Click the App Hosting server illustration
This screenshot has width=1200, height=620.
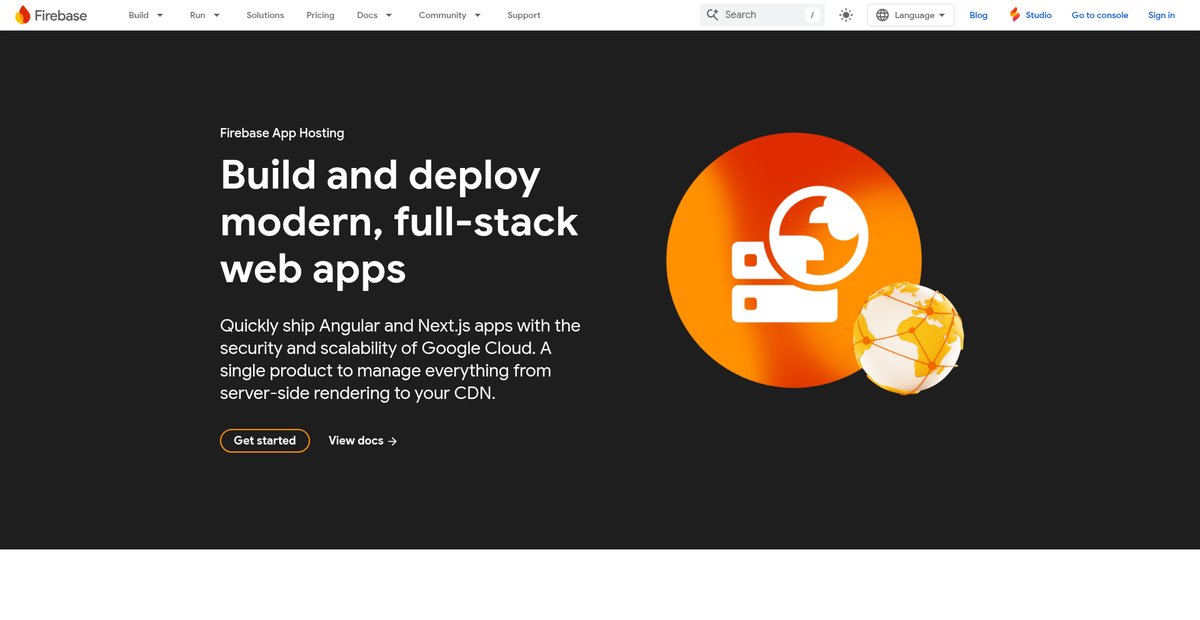click(x=793, y=260)
